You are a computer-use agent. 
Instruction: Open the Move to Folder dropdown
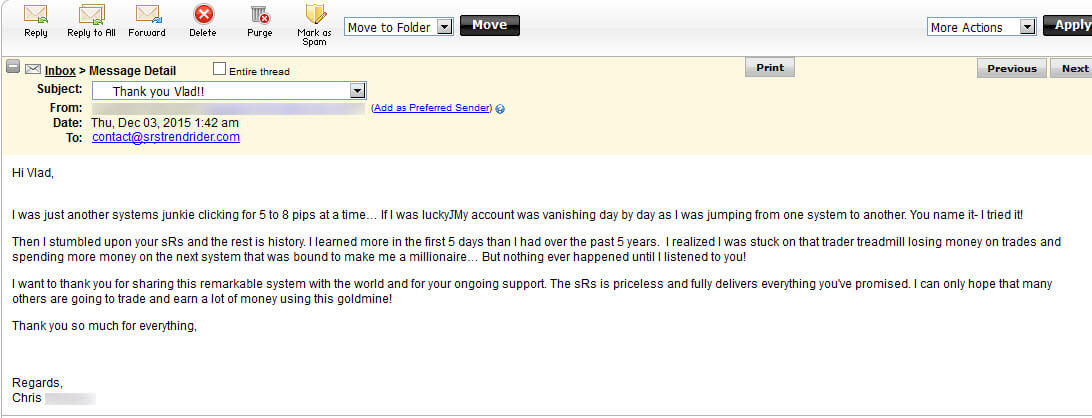[445, 27]
